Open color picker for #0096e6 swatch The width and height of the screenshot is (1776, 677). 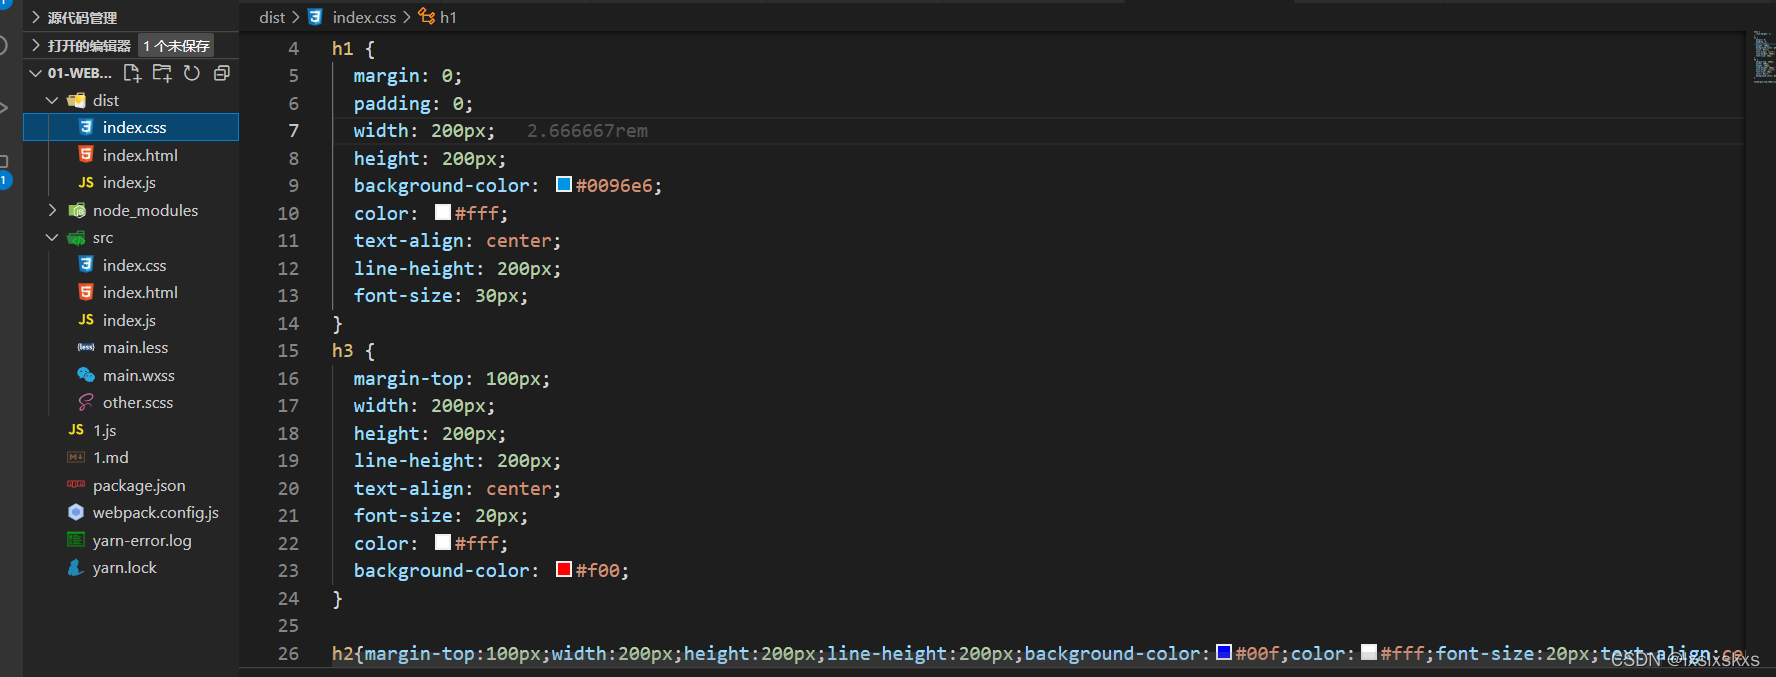point(564,184)
